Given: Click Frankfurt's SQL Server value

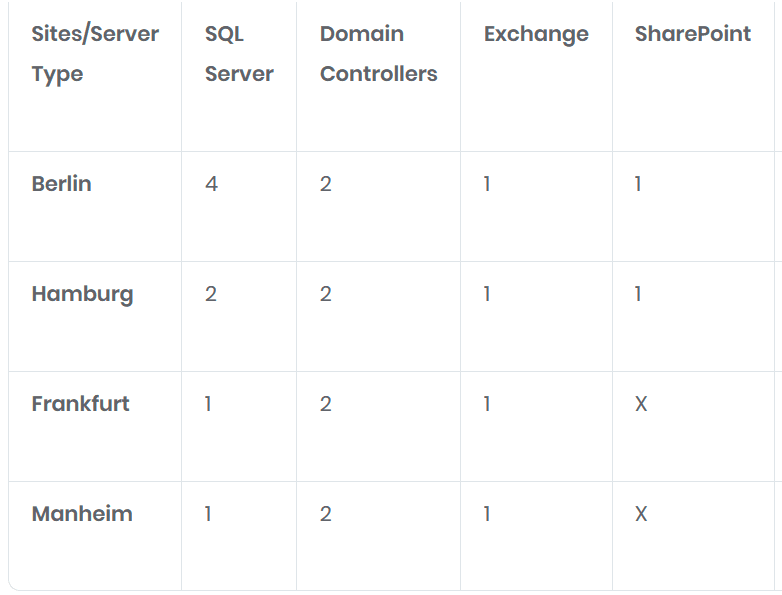Looking at the screenshot, I should (x=208, y=404).
